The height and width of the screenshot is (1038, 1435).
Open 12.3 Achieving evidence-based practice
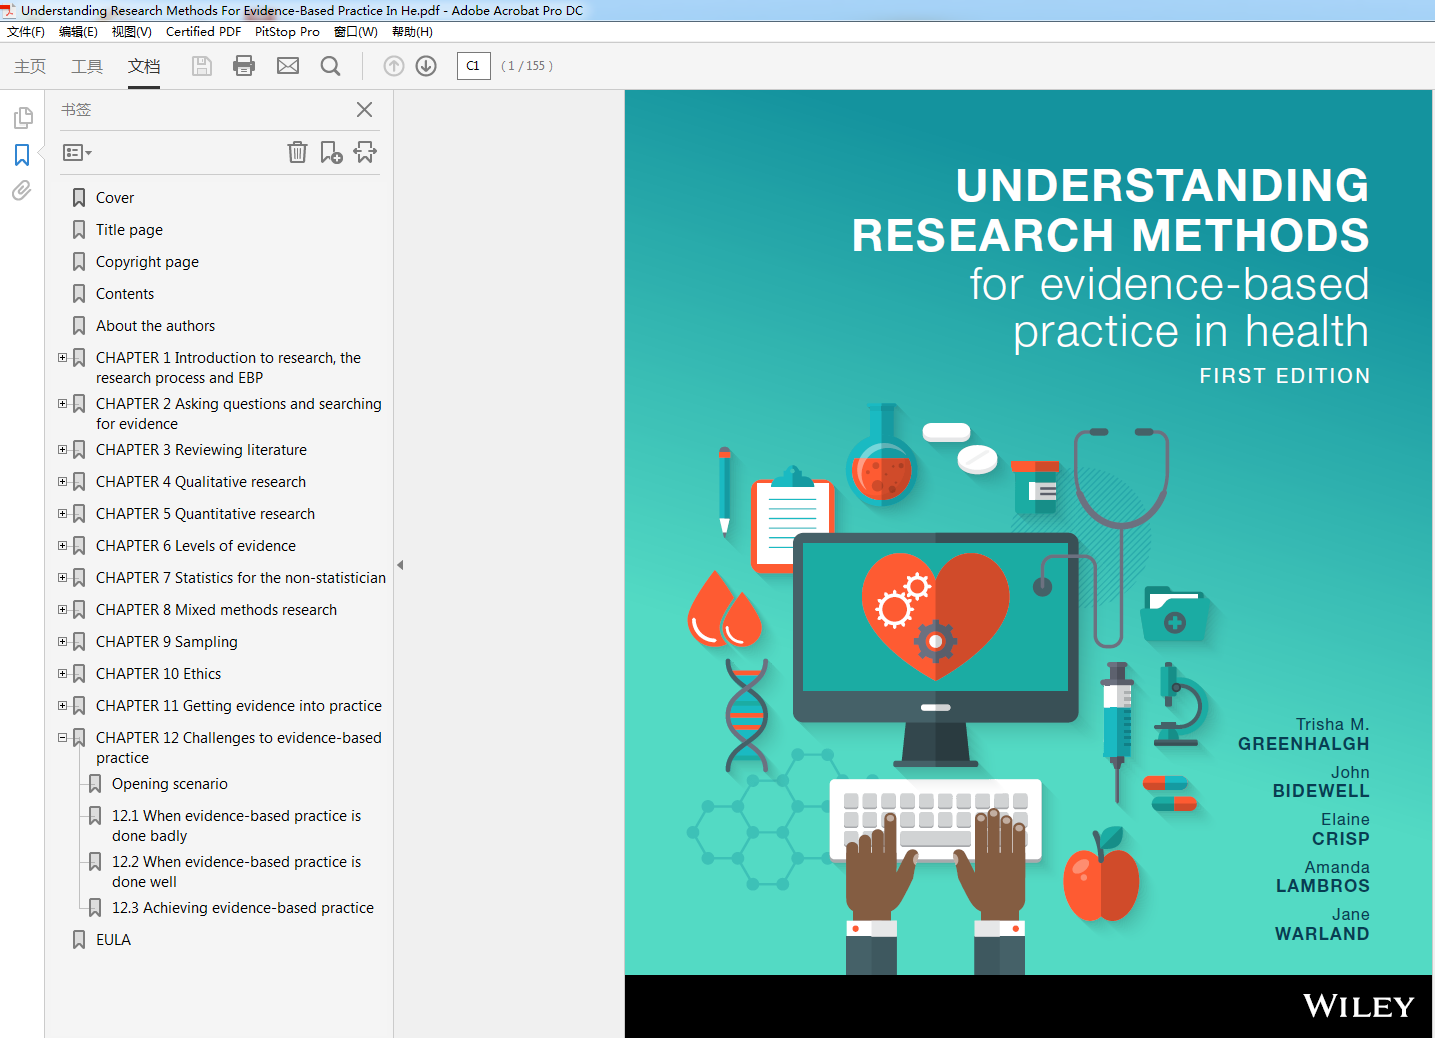[x=243, y=908]
